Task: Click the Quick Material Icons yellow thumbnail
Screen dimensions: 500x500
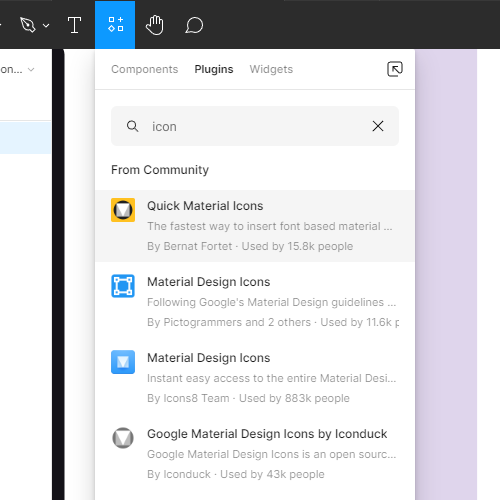Action: pos(123,210)
